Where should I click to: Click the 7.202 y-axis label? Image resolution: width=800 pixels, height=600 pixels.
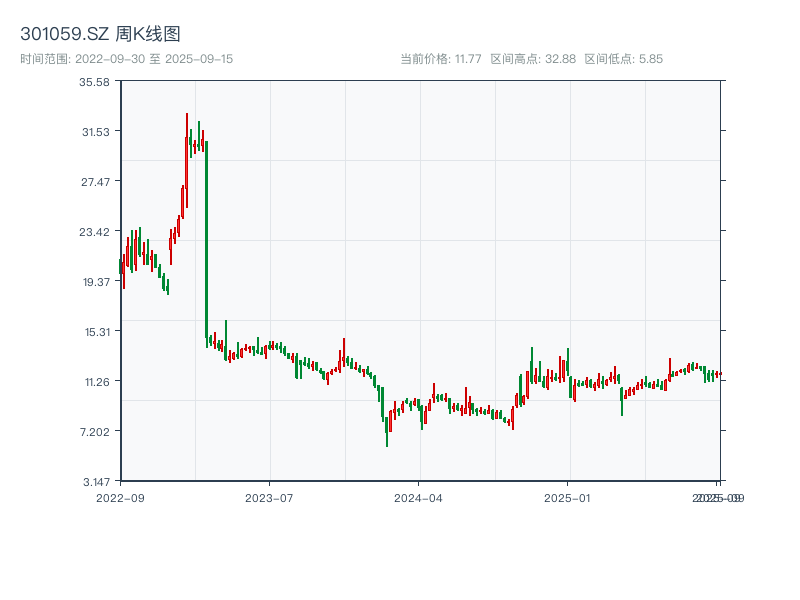click(95, 432)
